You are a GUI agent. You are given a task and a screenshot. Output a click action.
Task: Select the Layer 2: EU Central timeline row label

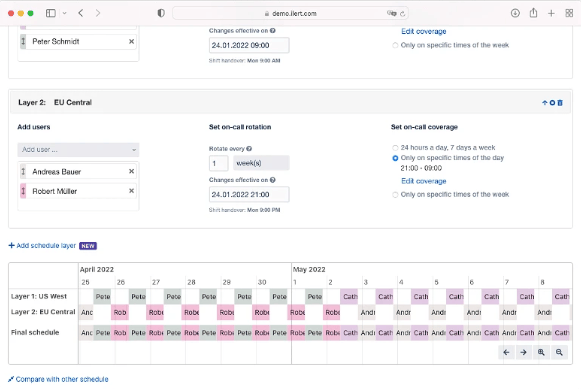tap(43, 312)
